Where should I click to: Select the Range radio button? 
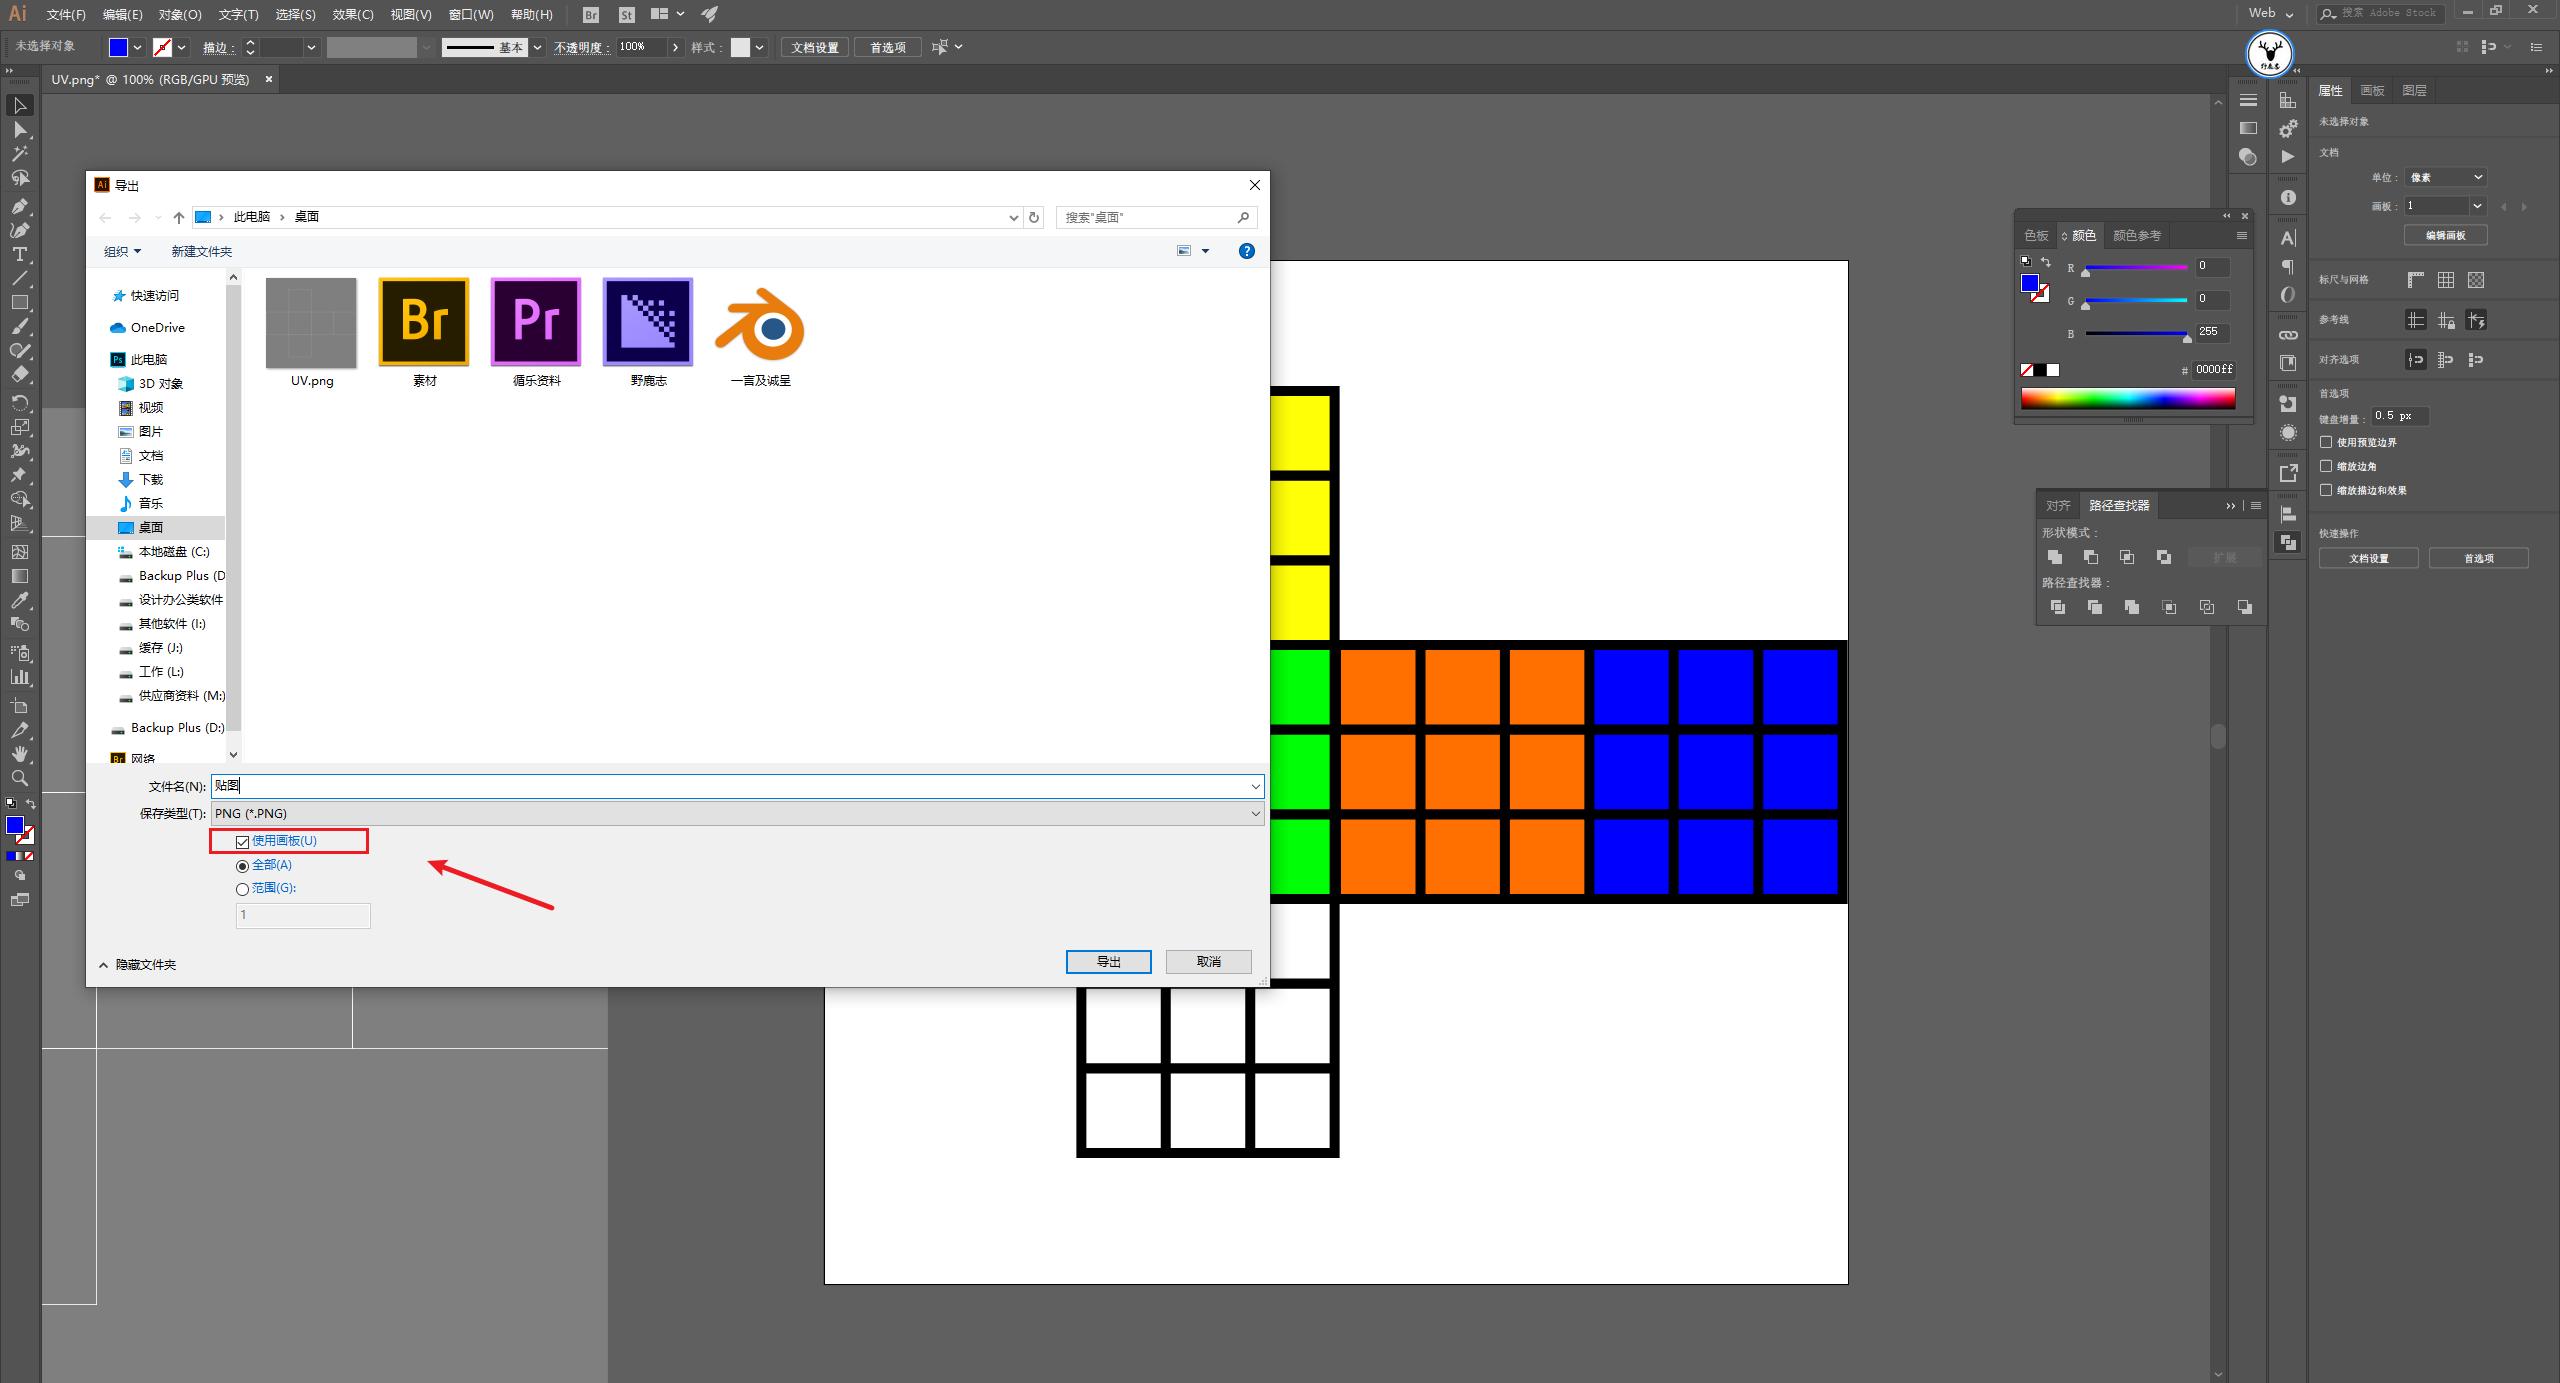(x=242, y=889)
